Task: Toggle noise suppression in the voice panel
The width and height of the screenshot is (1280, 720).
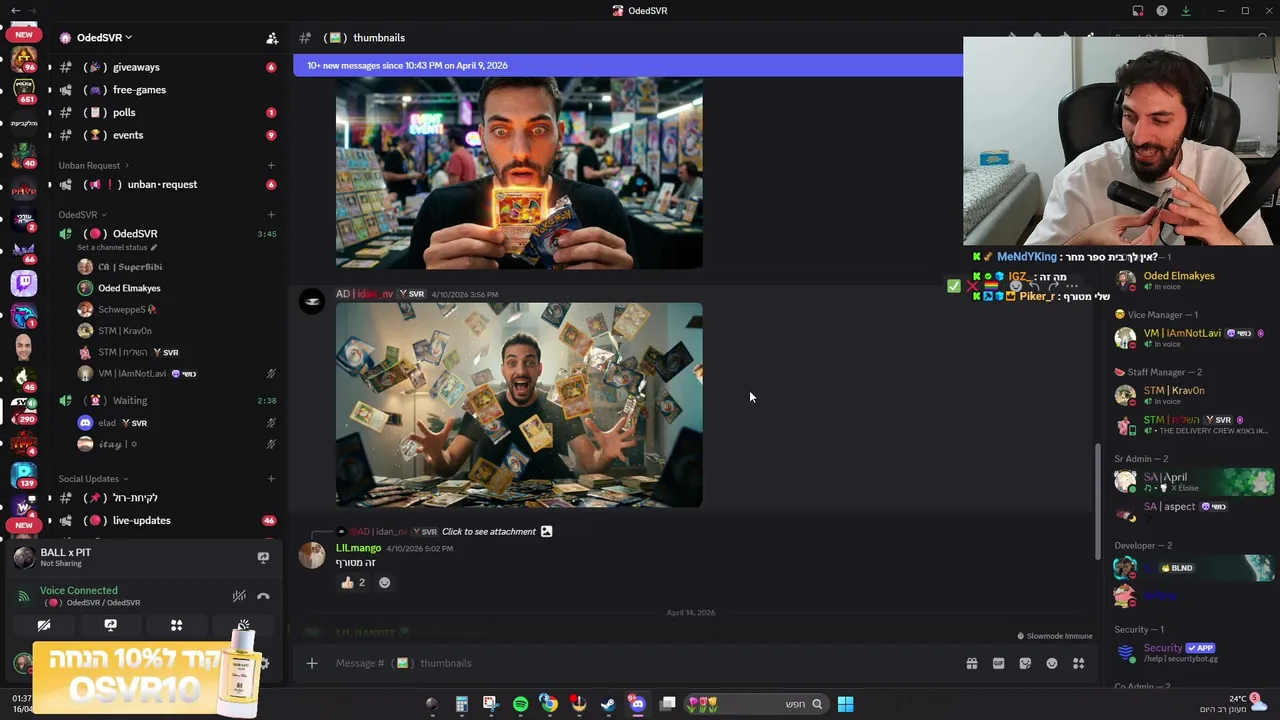Action: click(239, 596)
